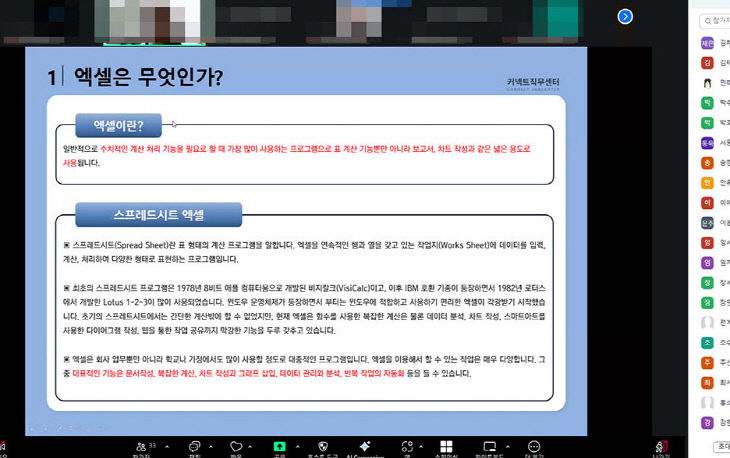Click active speaker video with green outline

point(154,22)
